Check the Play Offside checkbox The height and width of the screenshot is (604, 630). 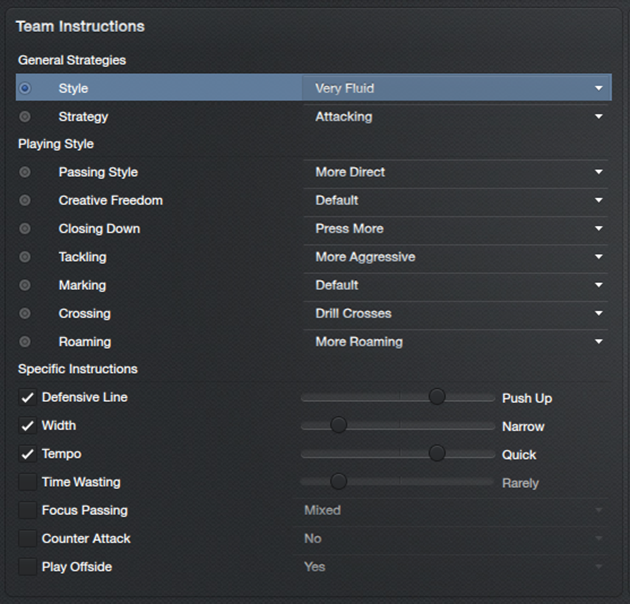click(27, 567)
